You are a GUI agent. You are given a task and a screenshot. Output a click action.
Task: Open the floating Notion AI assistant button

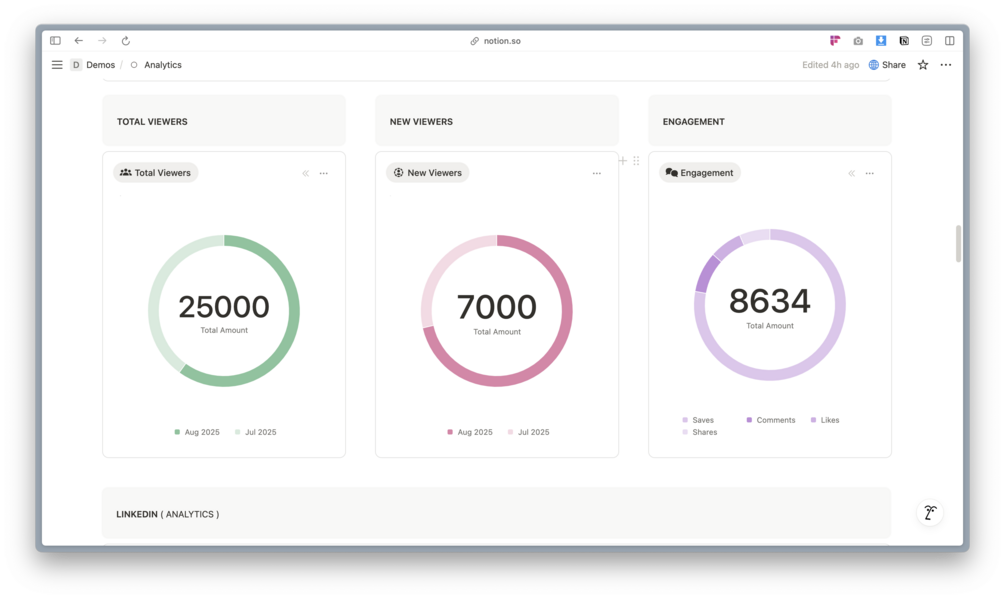point(930,513)
